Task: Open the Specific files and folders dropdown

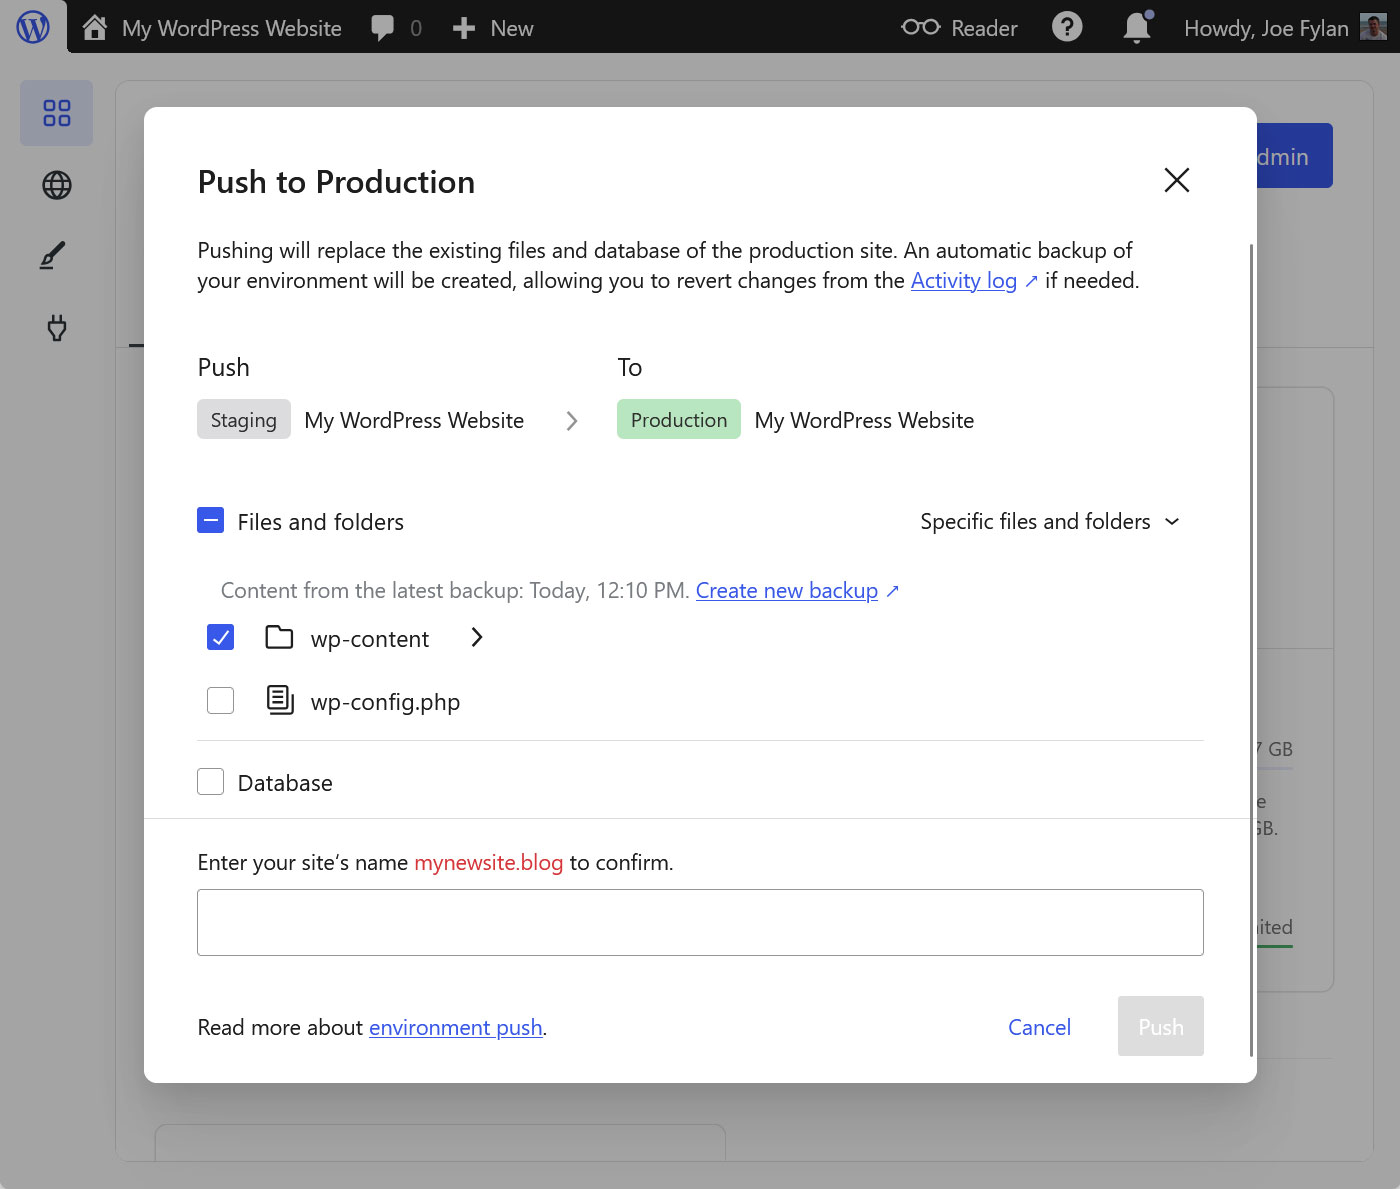Action: click(1050, 521)
